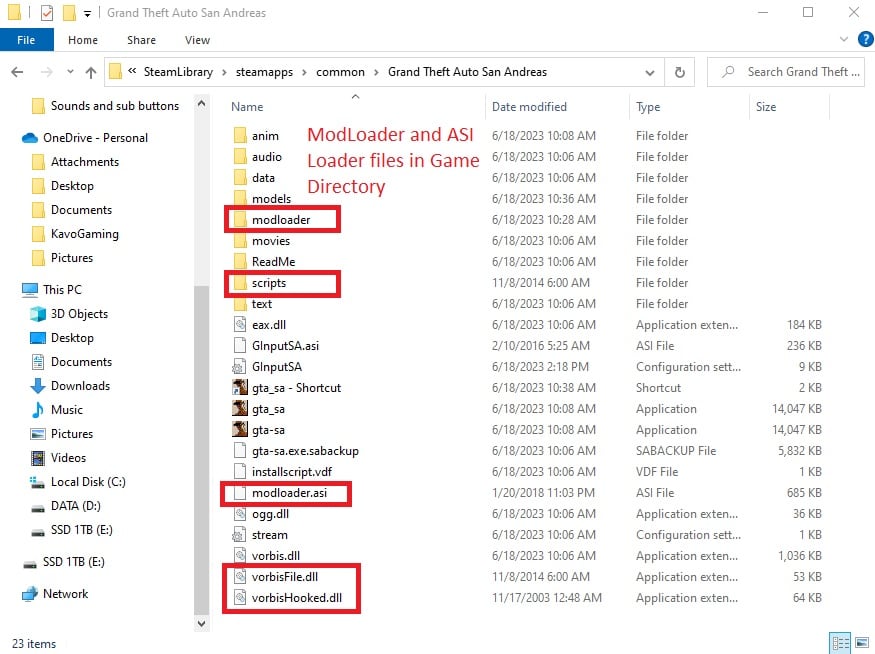
Task: Click the Properties quick access toolbar icon
Action: click(x=47, y=12)
